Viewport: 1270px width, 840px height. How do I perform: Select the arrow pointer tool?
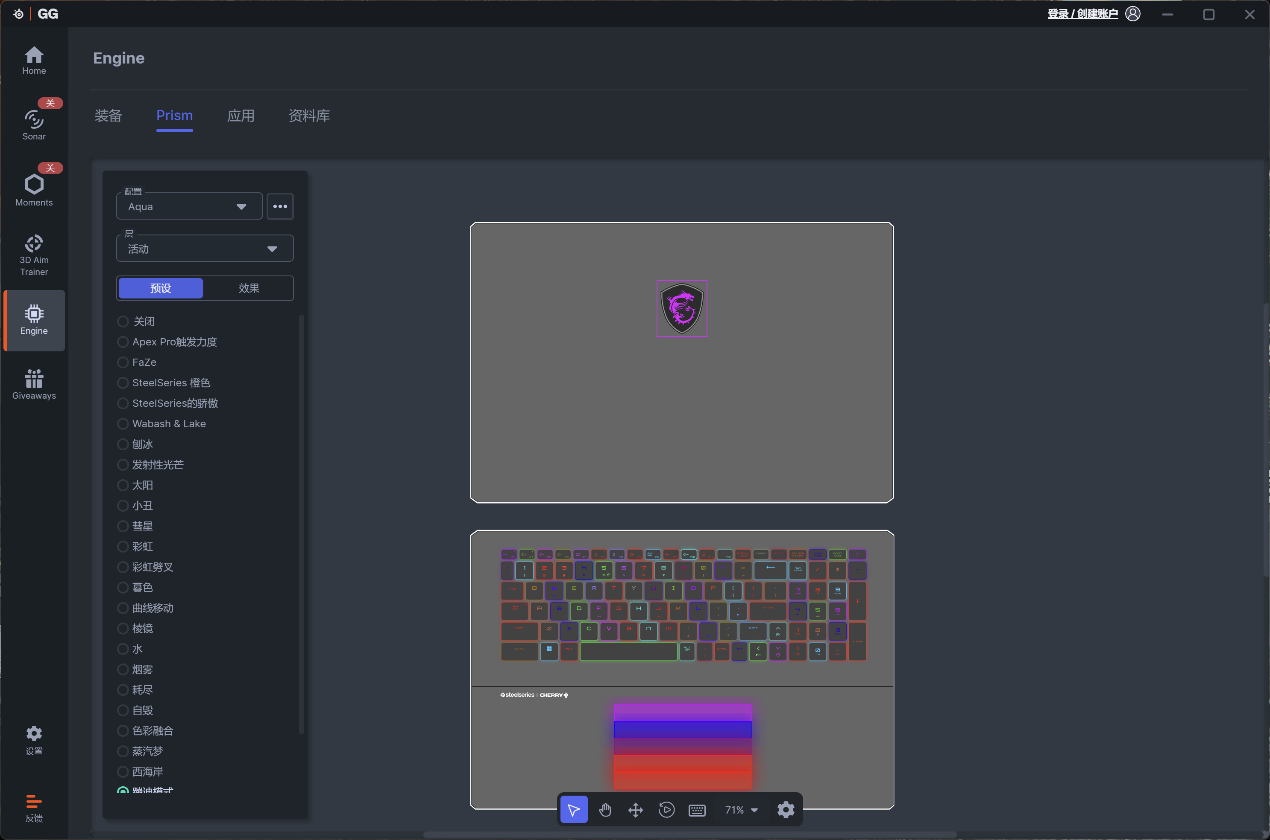click(x=574, y=810)
